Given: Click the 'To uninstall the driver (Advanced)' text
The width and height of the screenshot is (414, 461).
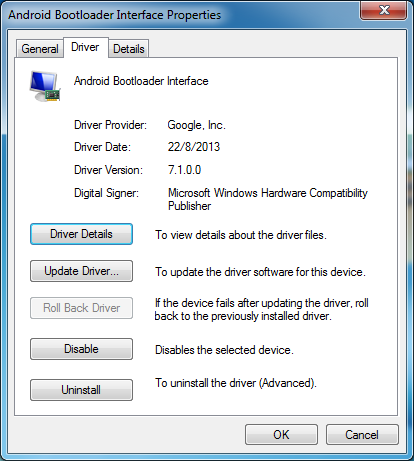Looking at the screenshot, I should (236, 383).
